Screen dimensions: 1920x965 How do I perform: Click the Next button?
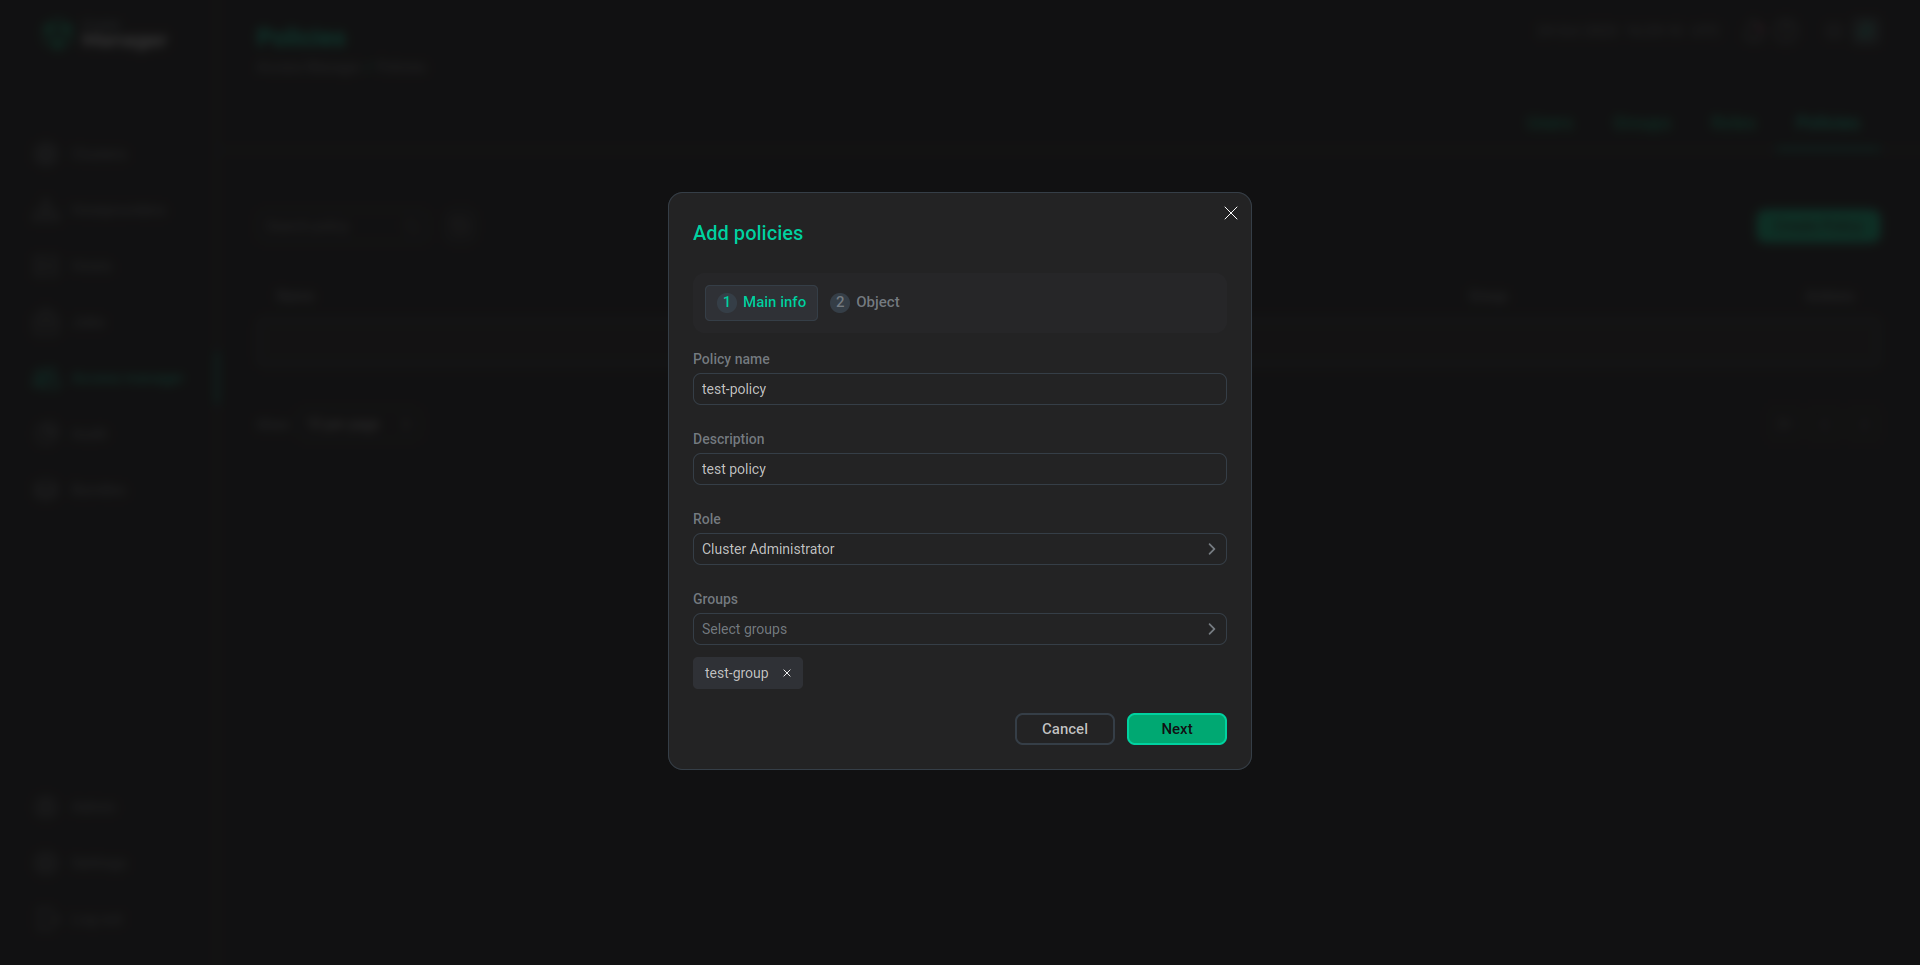click(1177, 729)
